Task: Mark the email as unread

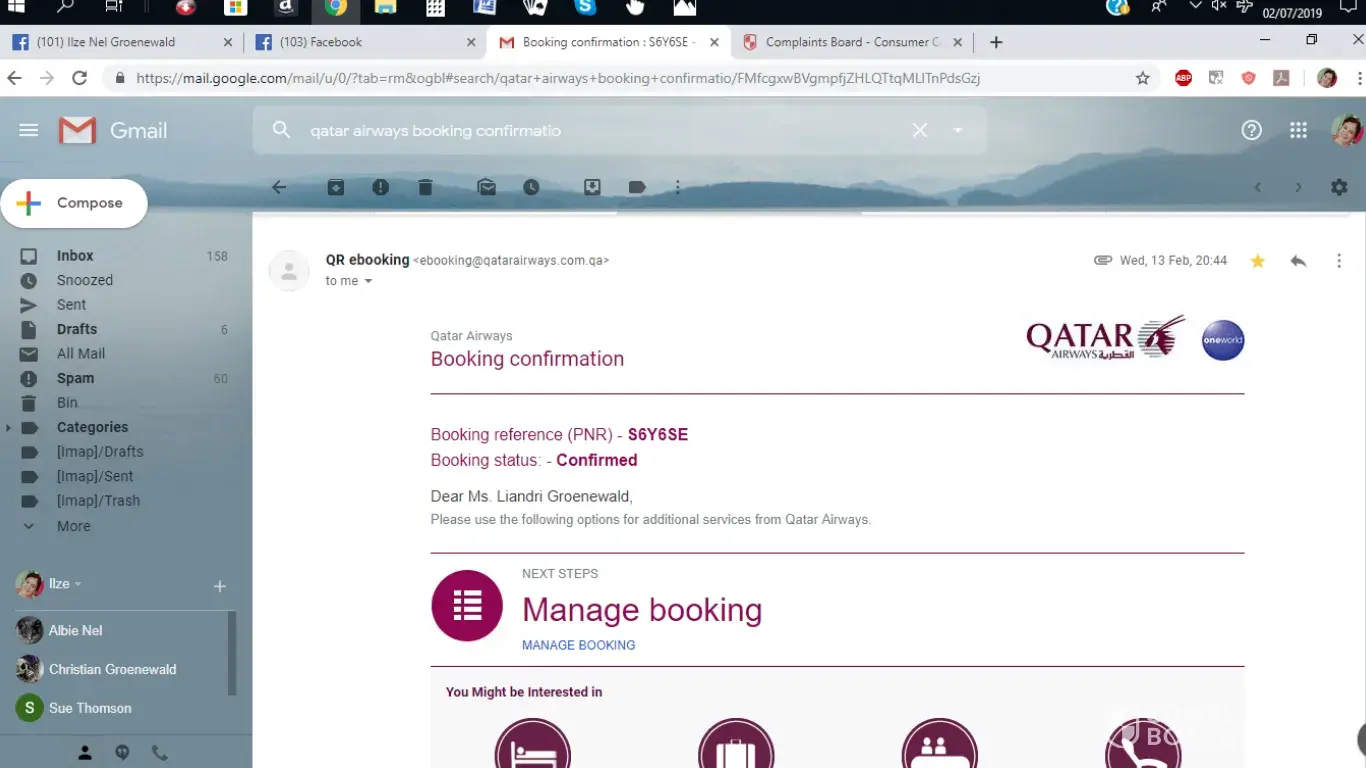Action: [486, 187]
